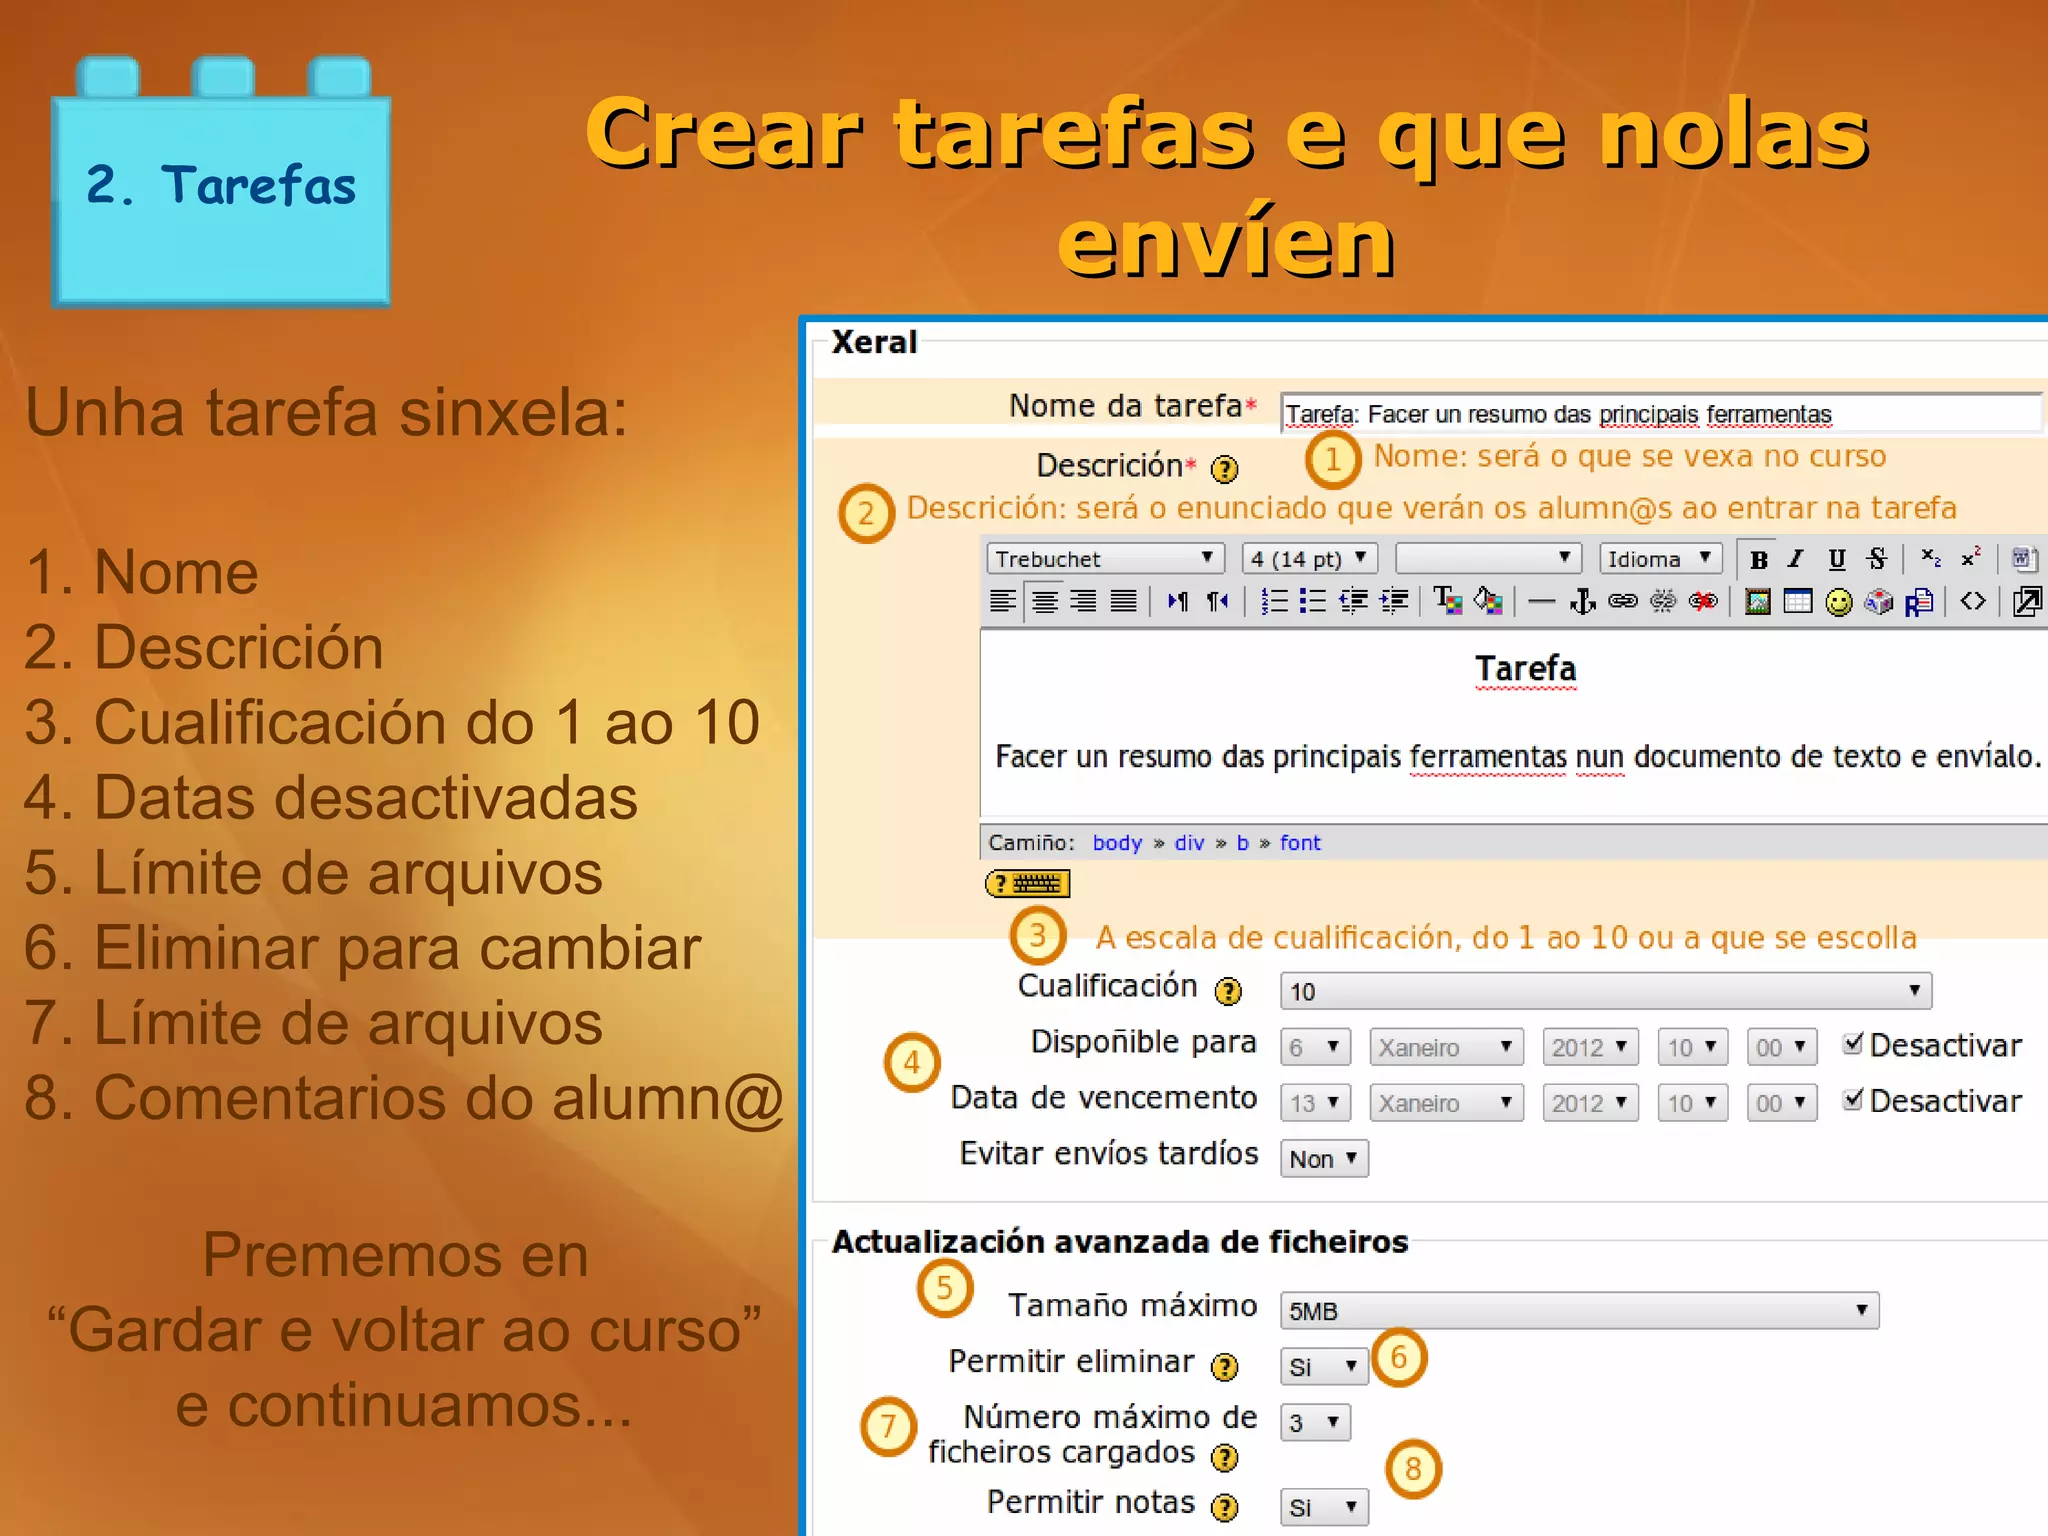Insert a special character using the cube icon
This screenshot has height=1536, width=2048.
click(x=1878, y=601)
